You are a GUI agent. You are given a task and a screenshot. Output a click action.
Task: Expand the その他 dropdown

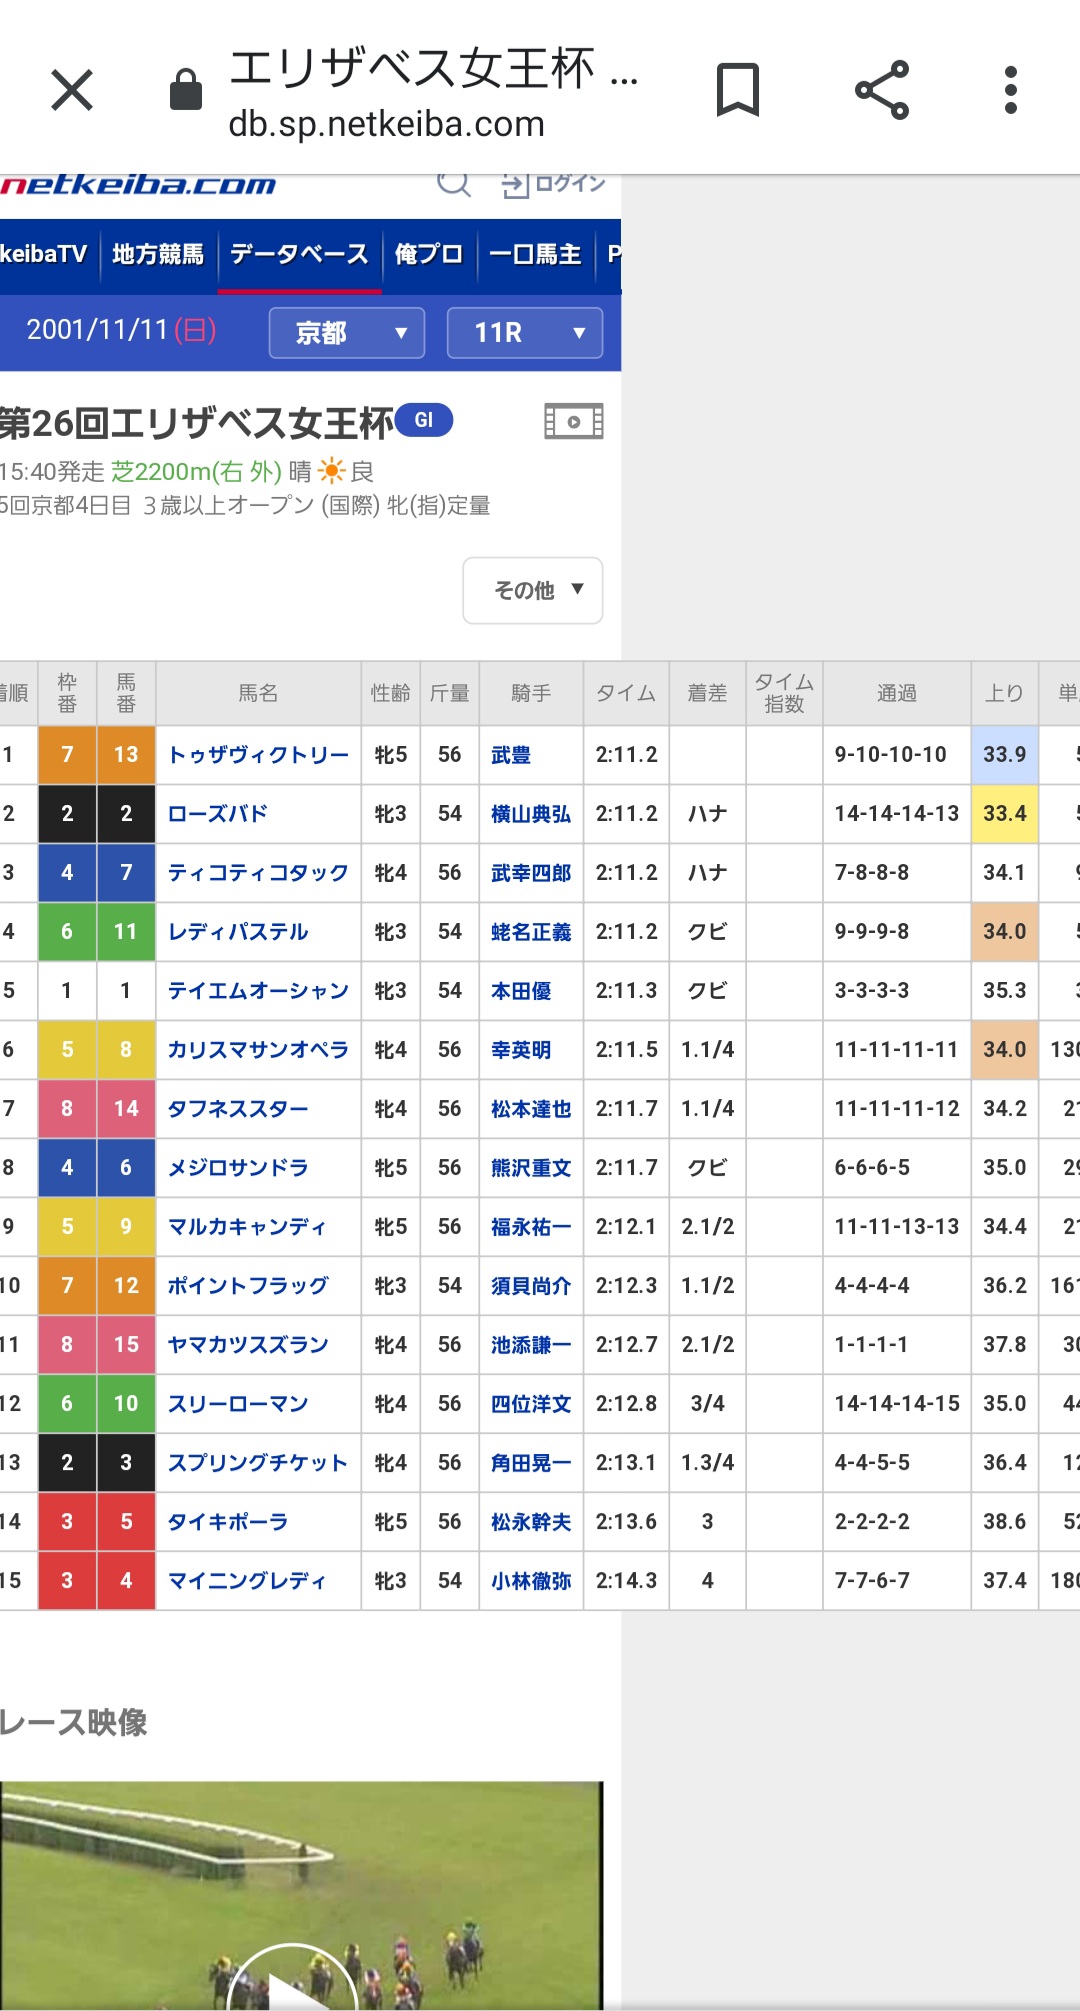533,590
